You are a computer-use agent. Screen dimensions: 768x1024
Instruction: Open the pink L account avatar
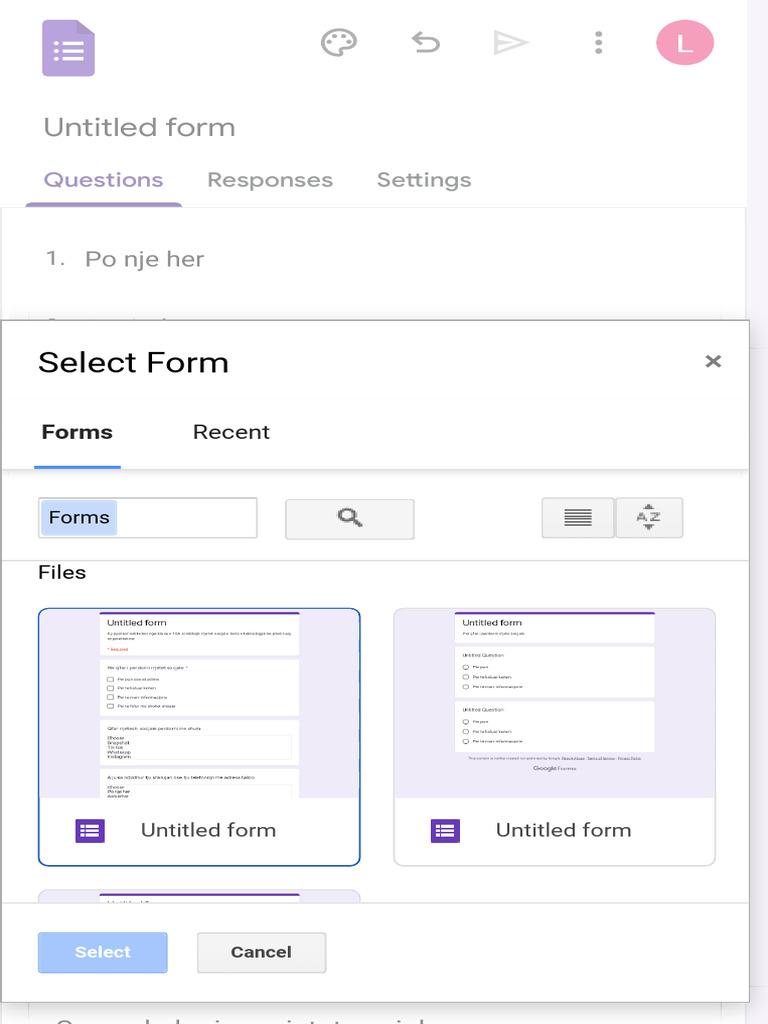685,43
